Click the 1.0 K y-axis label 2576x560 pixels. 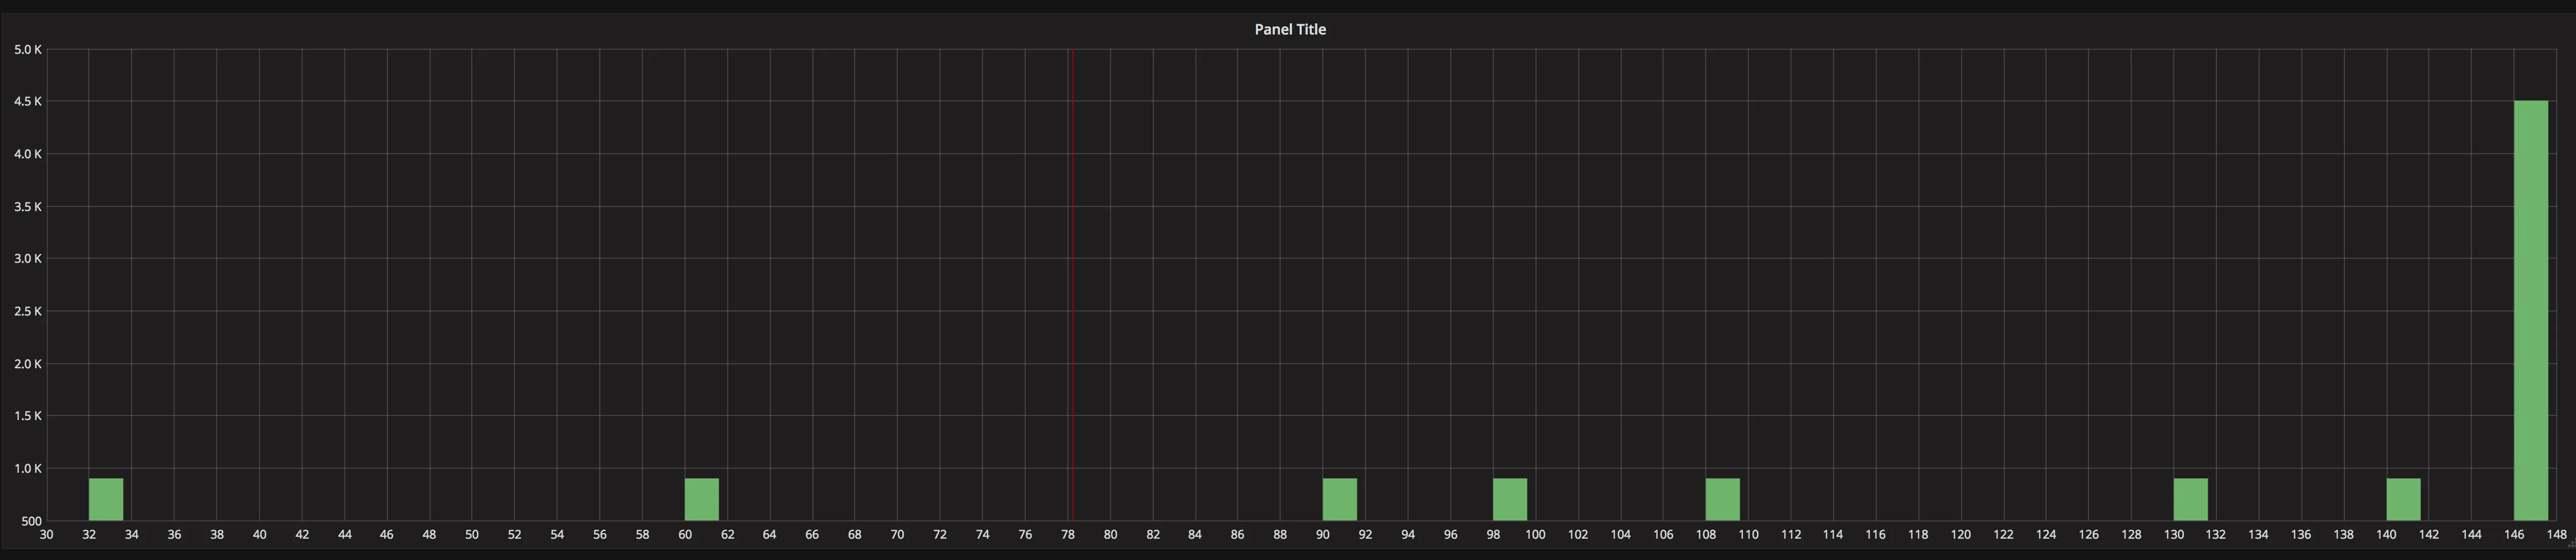pyautogui.click(x=28, y=468)
